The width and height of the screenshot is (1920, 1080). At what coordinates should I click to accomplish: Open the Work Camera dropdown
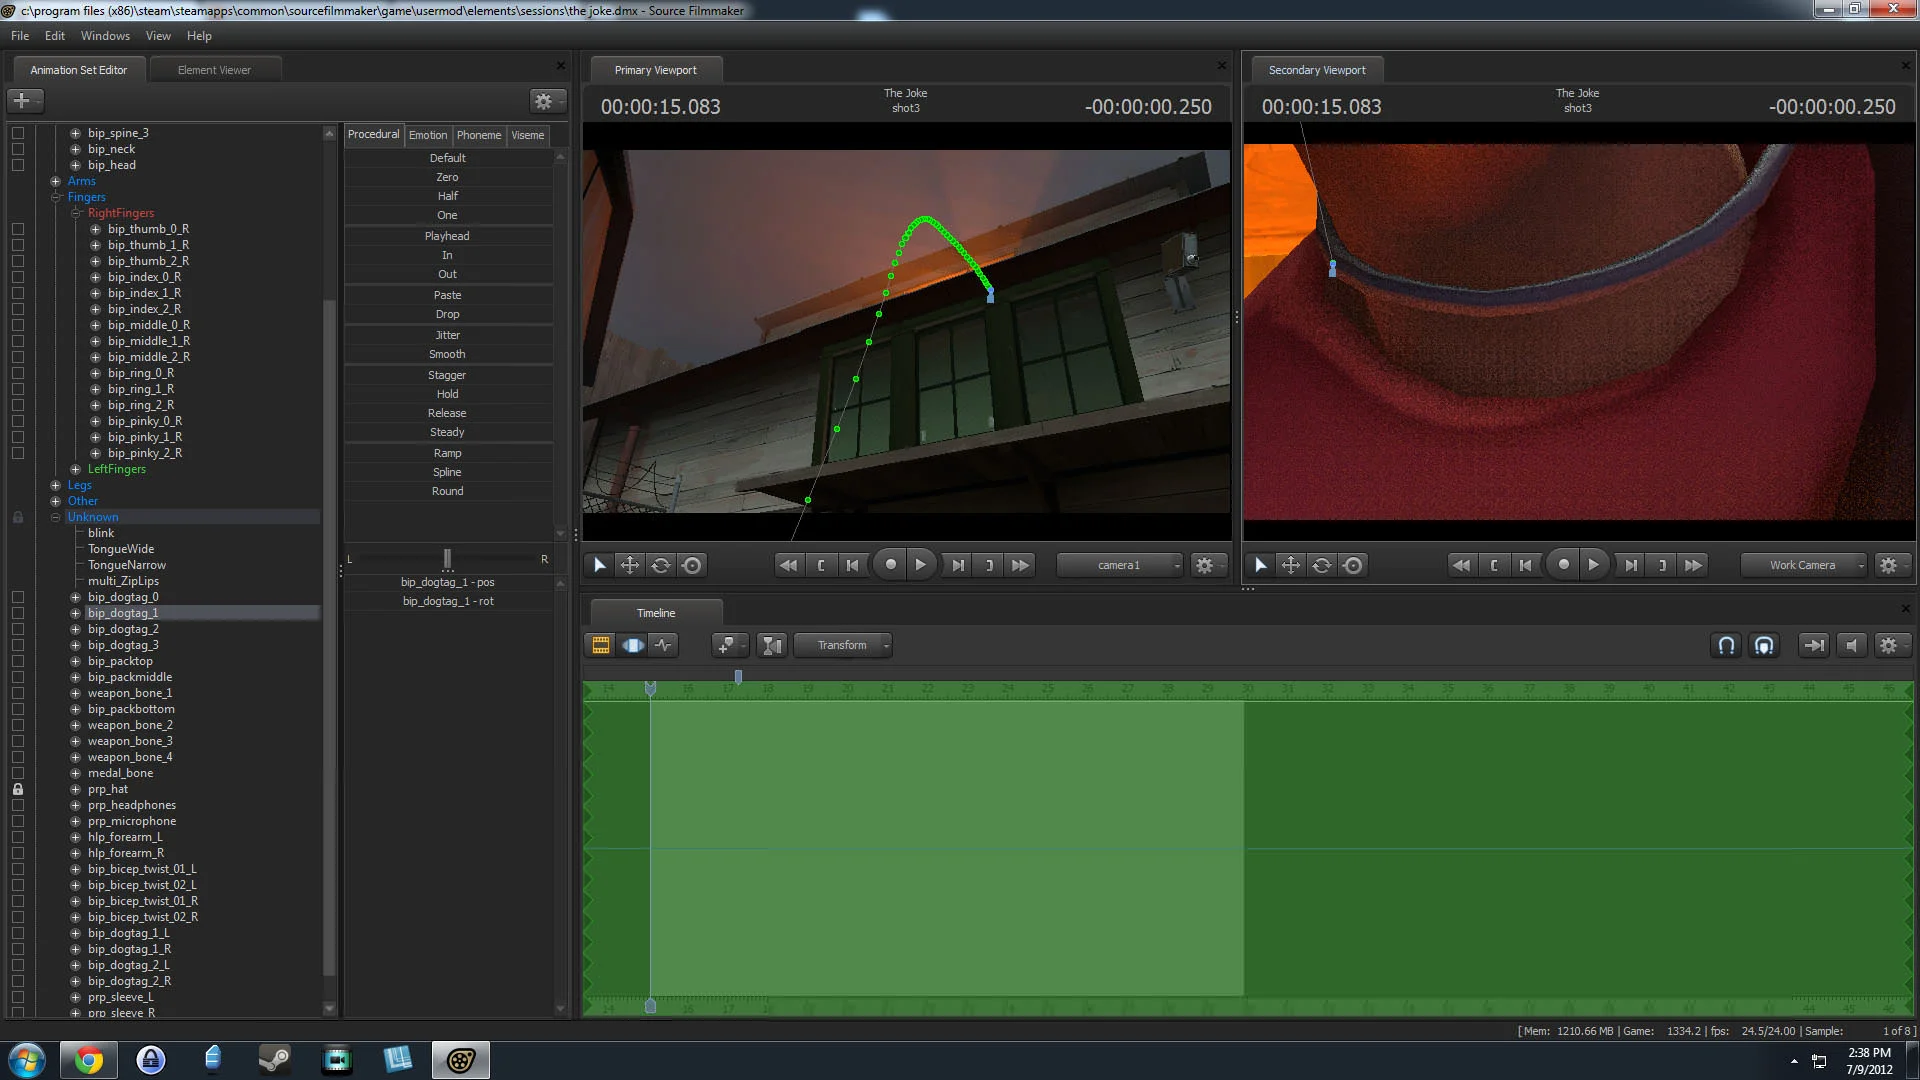pyautogui.click(x=1804, y=565)
